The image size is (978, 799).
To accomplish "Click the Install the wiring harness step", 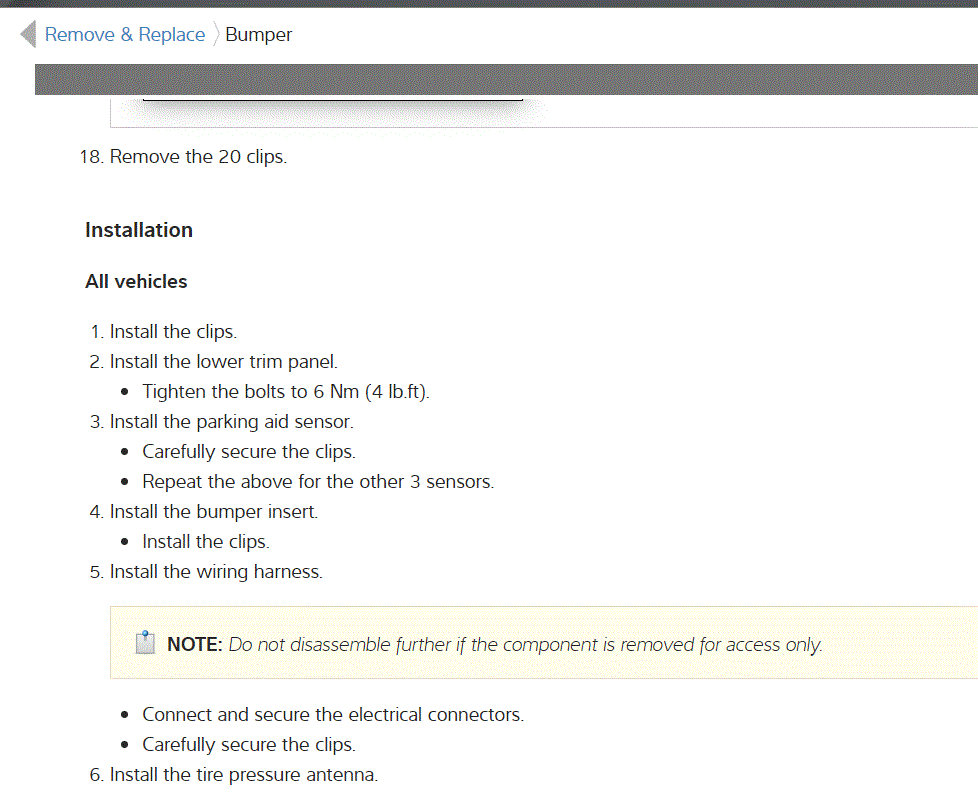I will [216, 572].
